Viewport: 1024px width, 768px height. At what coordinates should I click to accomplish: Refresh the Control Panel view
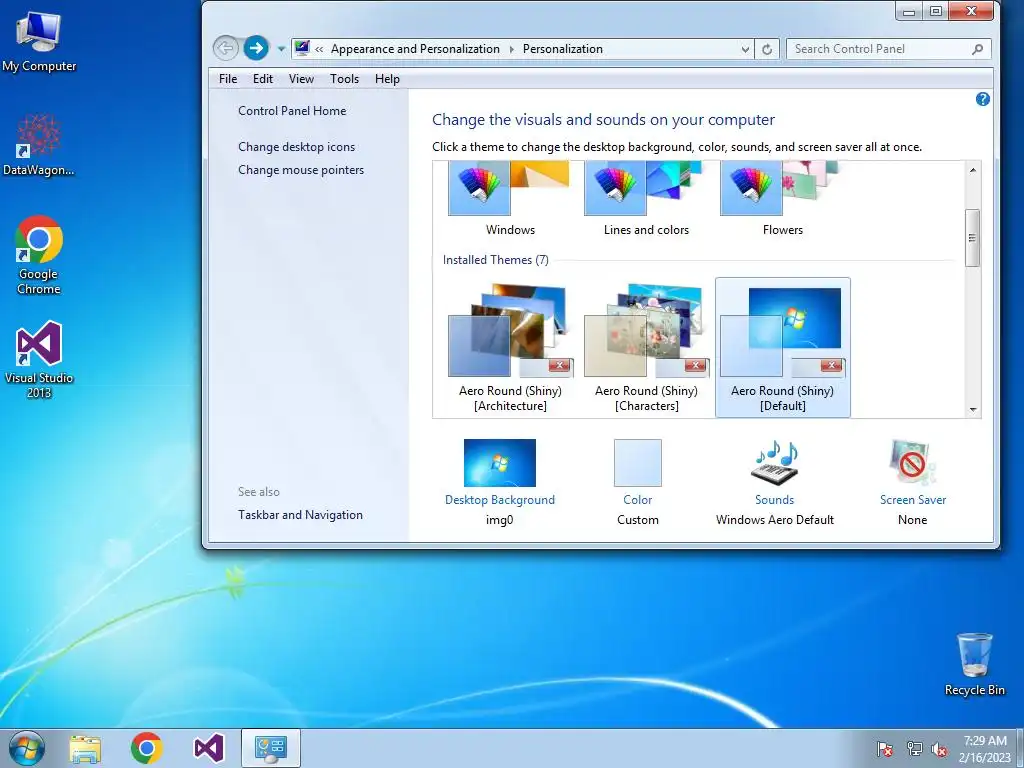pos(767,49)
